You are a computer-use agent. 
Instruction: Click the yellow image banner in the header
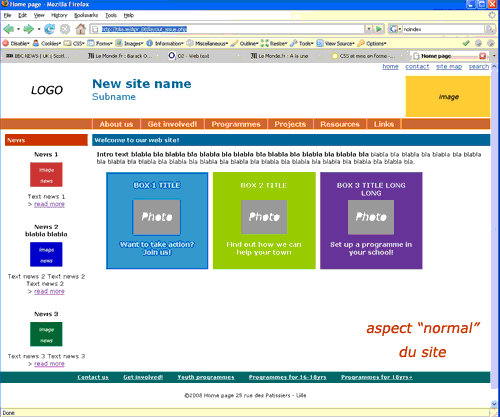click(x=448, y=96)
